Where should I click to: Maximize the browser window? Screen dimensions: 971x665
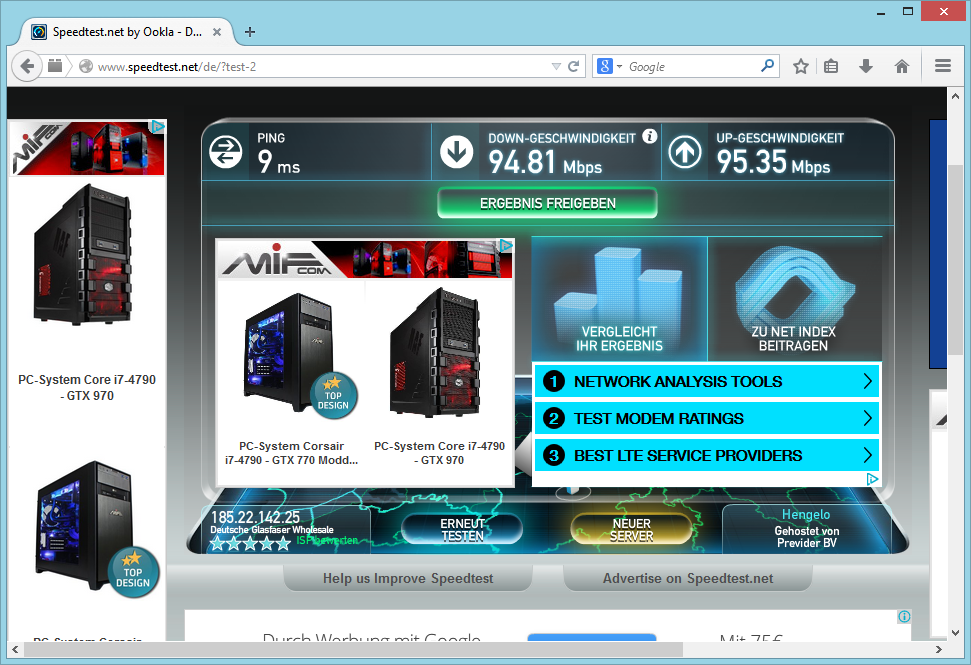(x=908, y=11)
